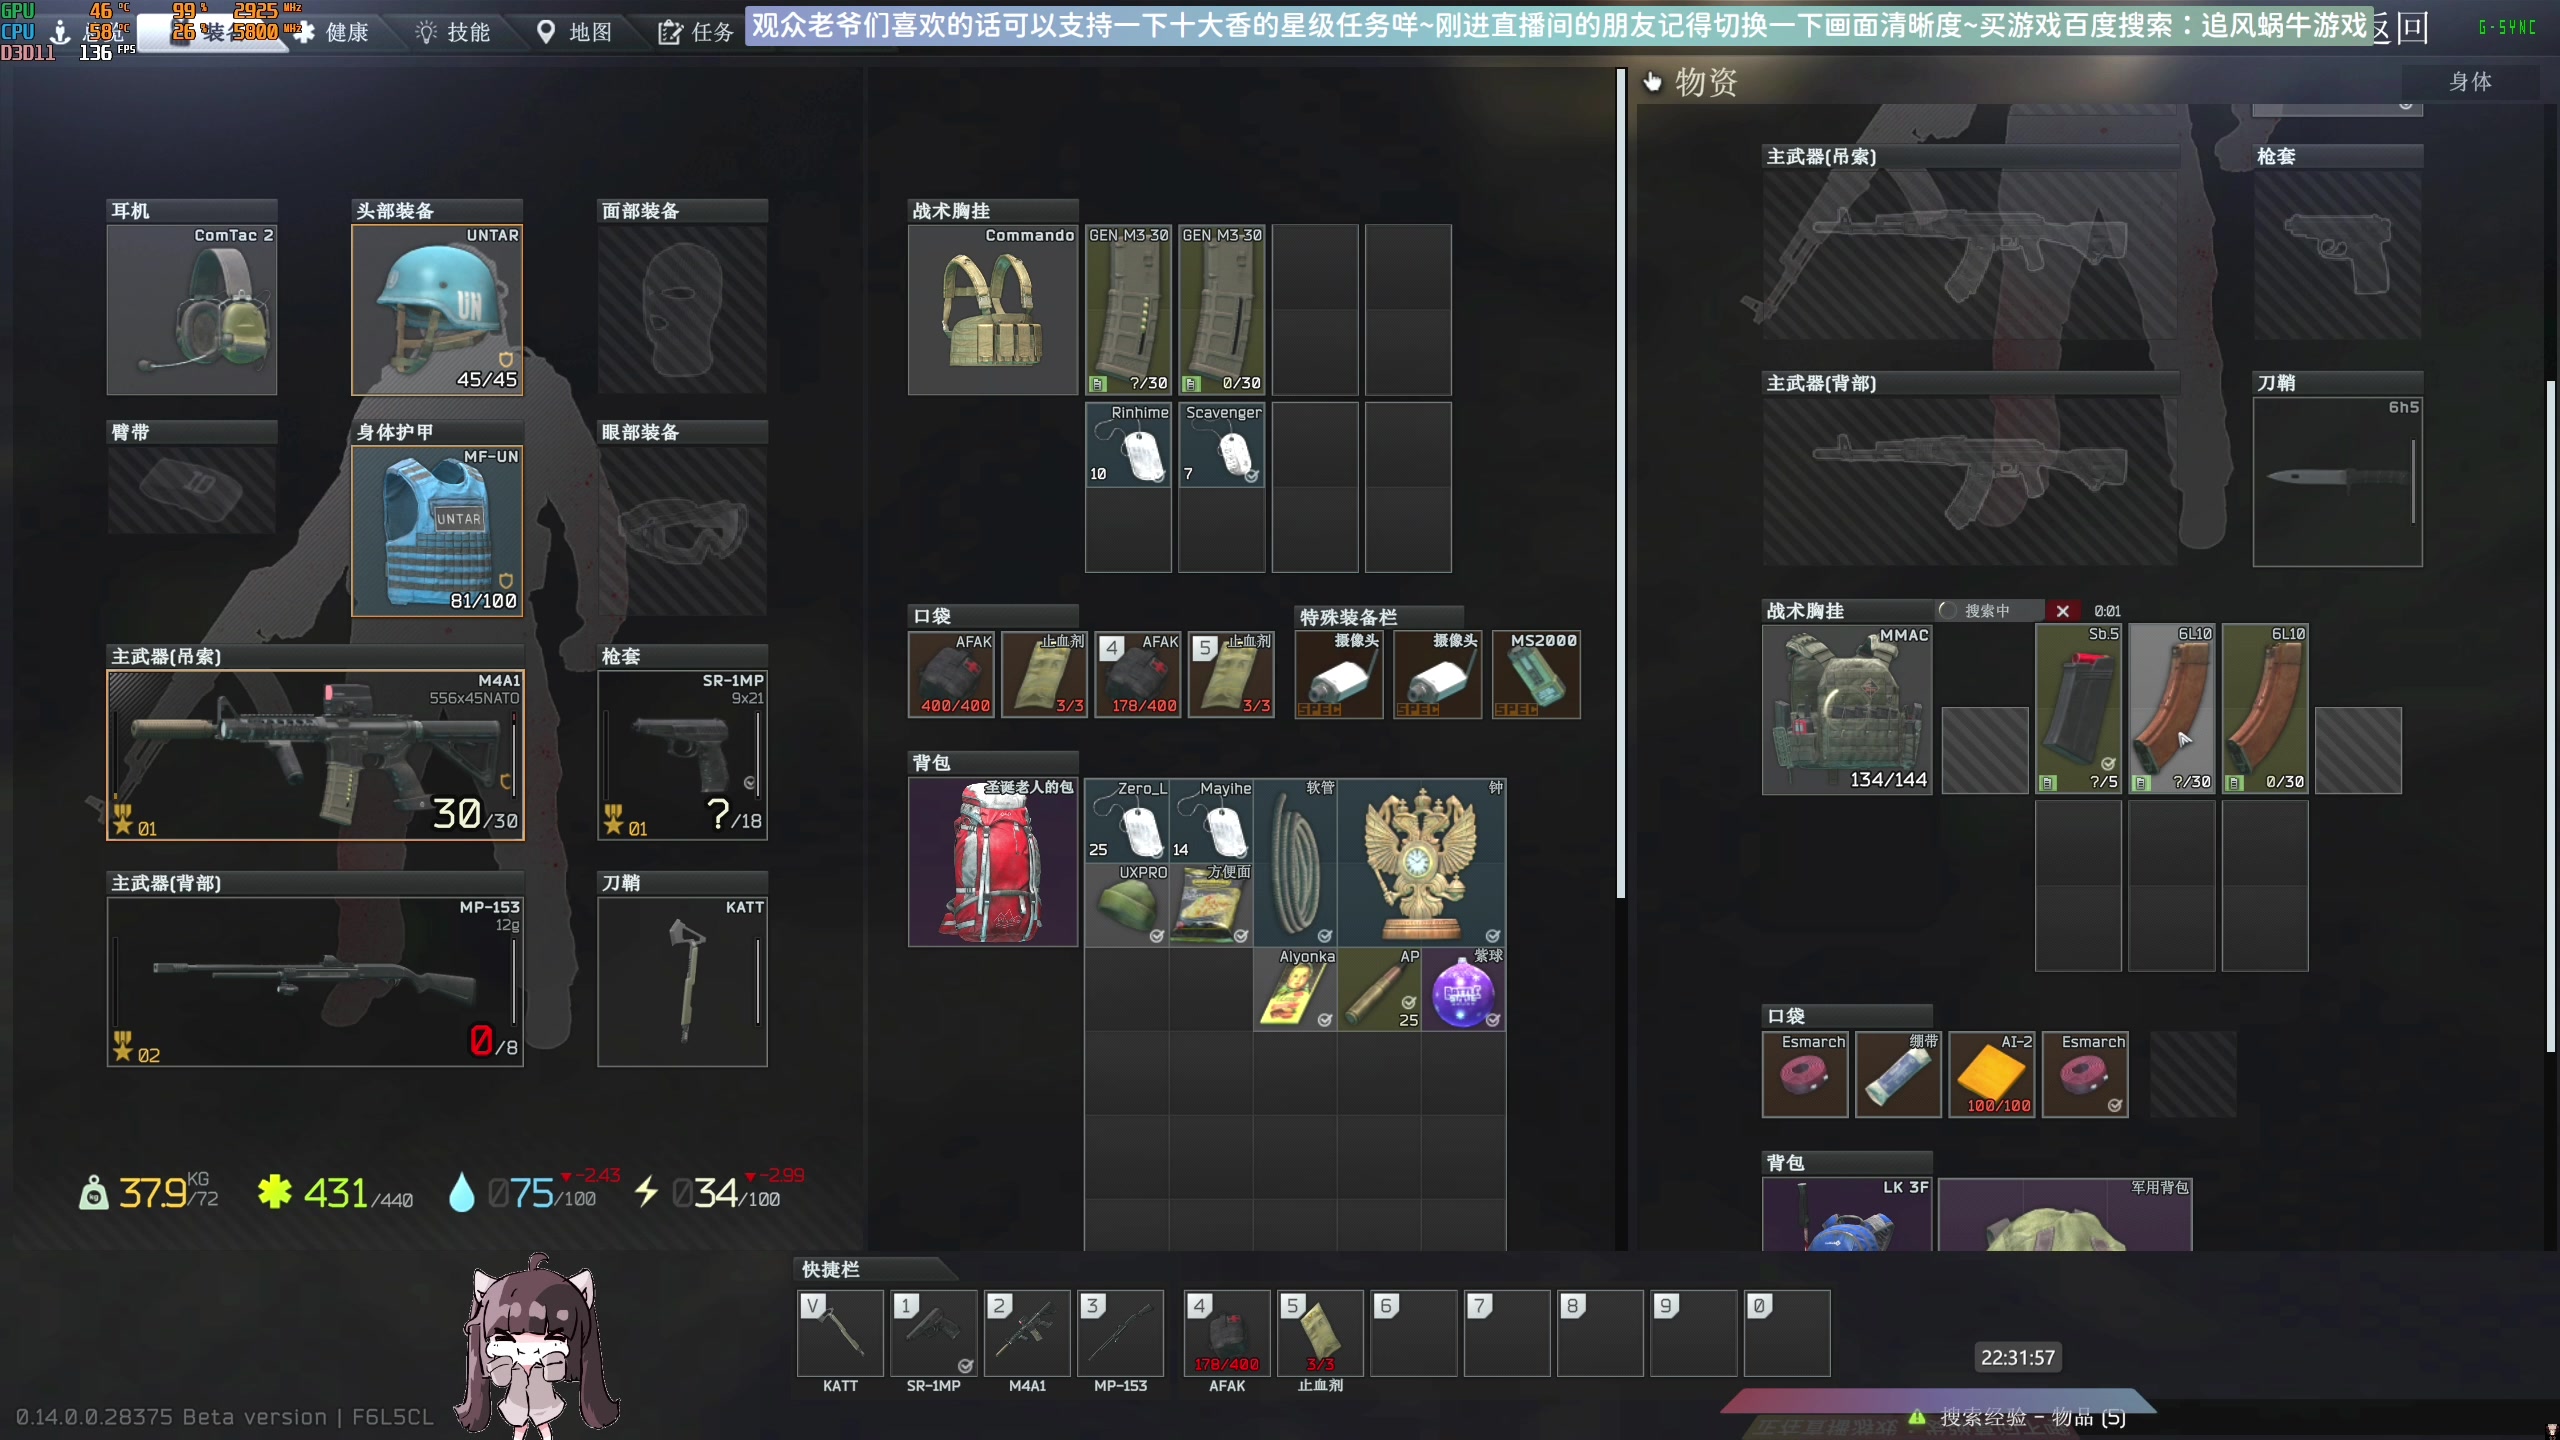
Task: Select quick bar slot 2 M4A1
Action: (1027, 1334)
